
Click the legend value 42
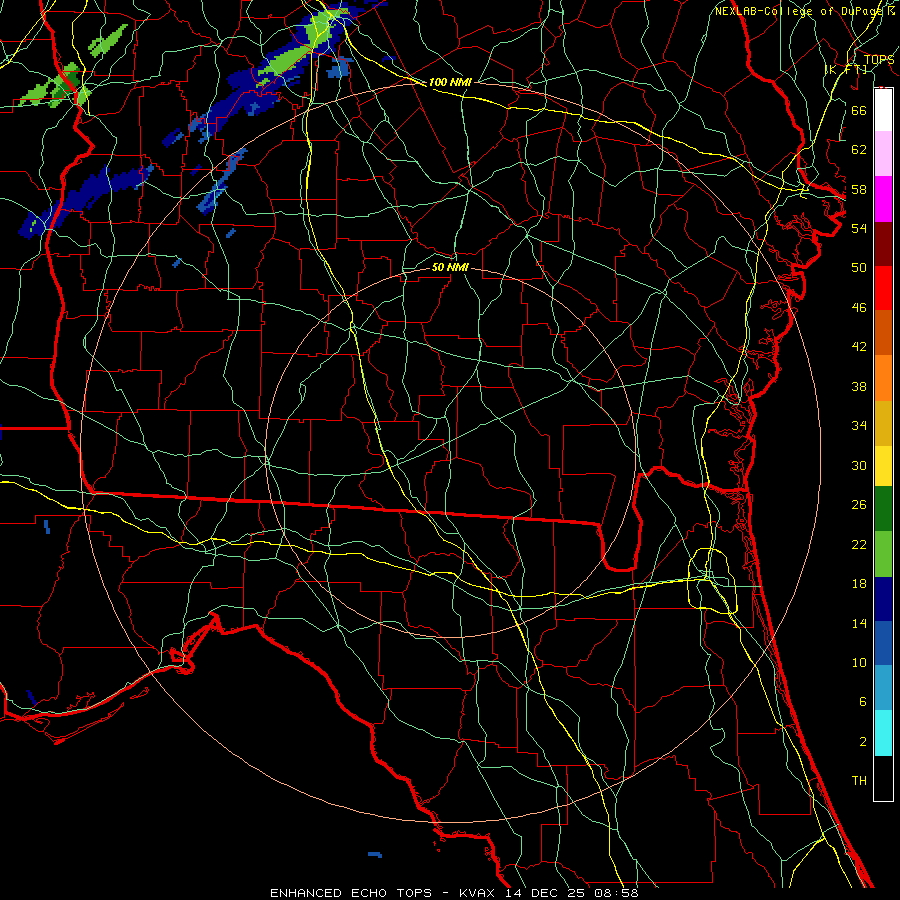click(859, 346)
